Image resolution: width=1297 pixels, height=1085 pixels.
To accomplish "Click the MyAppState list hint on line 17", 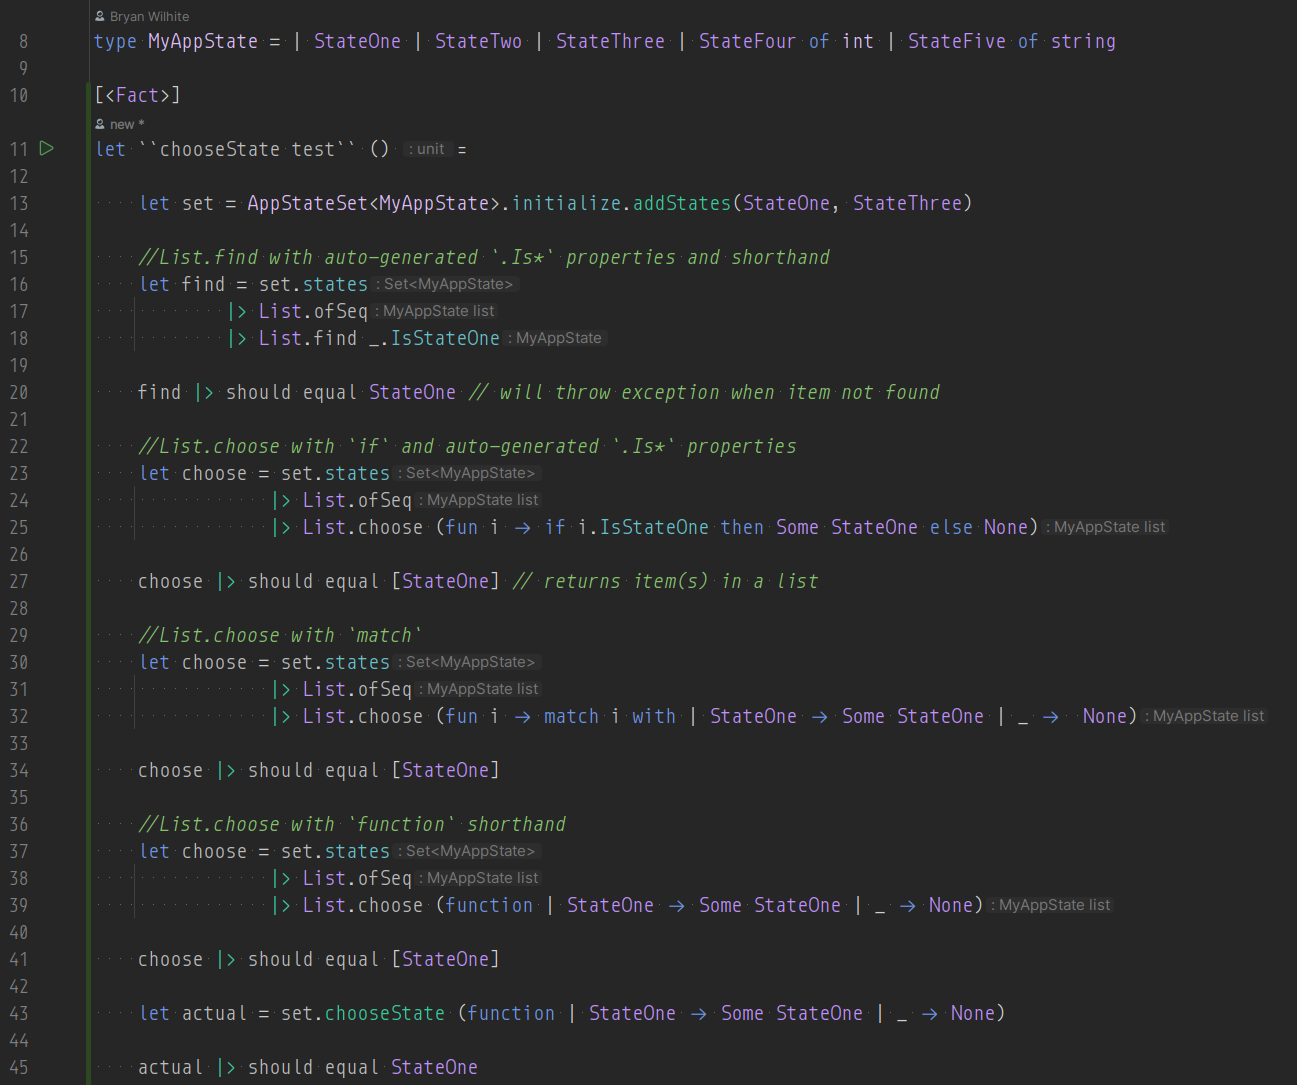I will (x=436, y=311).
